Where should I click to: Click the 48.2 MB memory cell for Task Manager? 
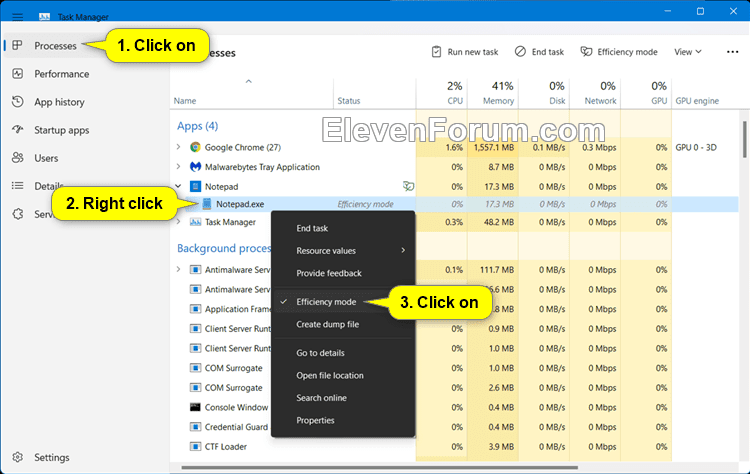point(493,222)
